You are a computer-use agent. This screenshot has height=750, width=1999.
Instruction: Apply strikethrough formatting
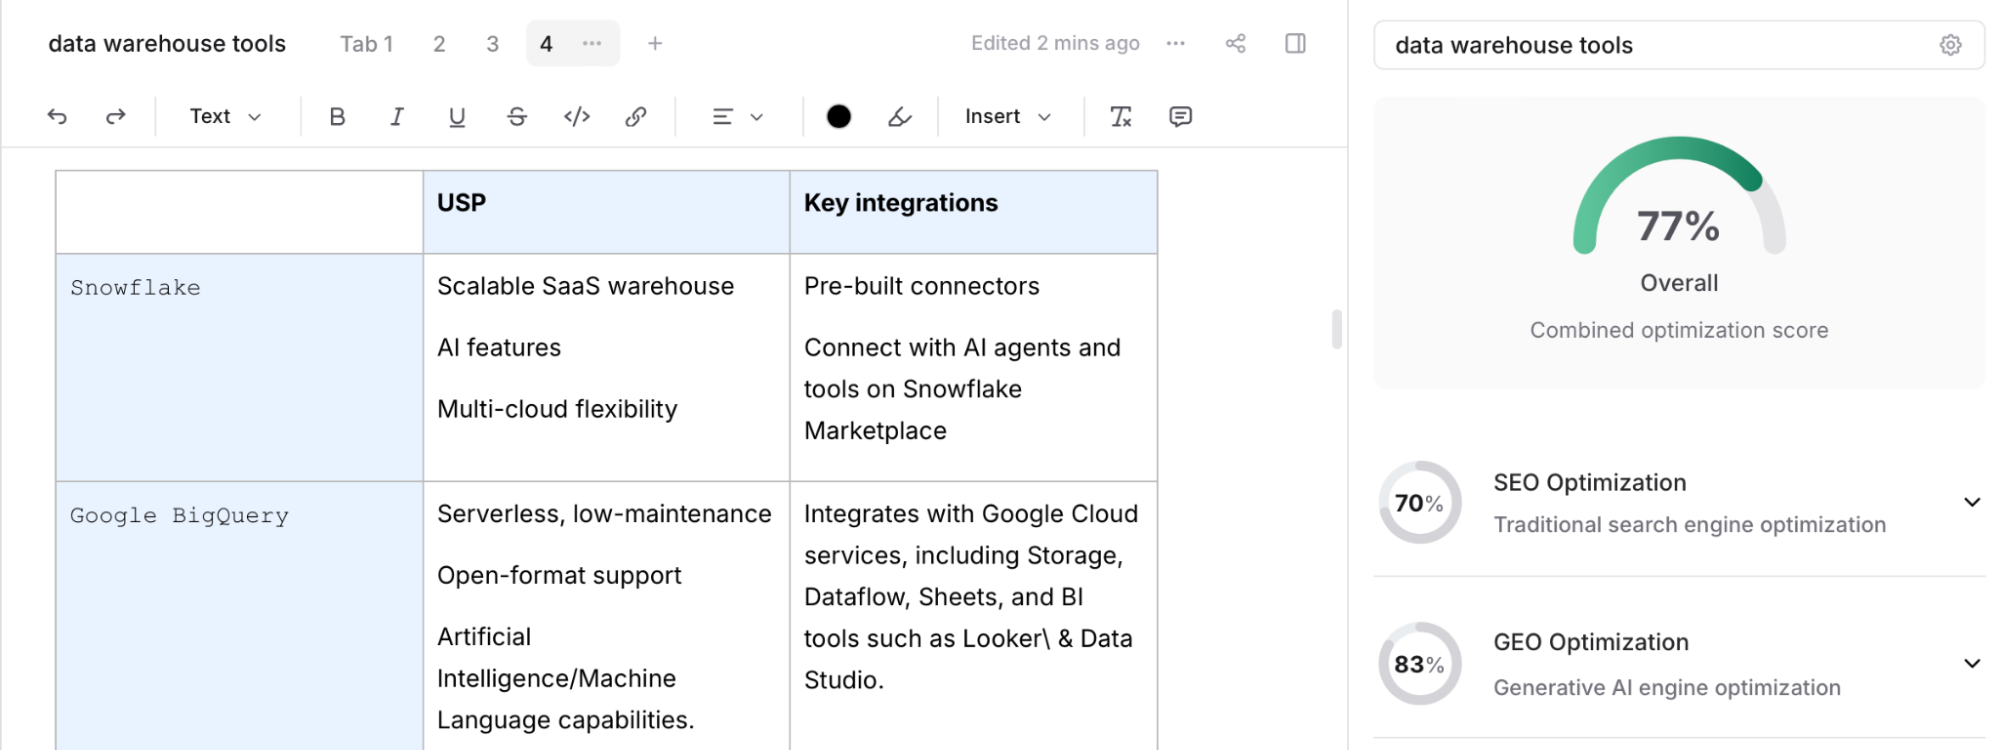coord(517,117)
